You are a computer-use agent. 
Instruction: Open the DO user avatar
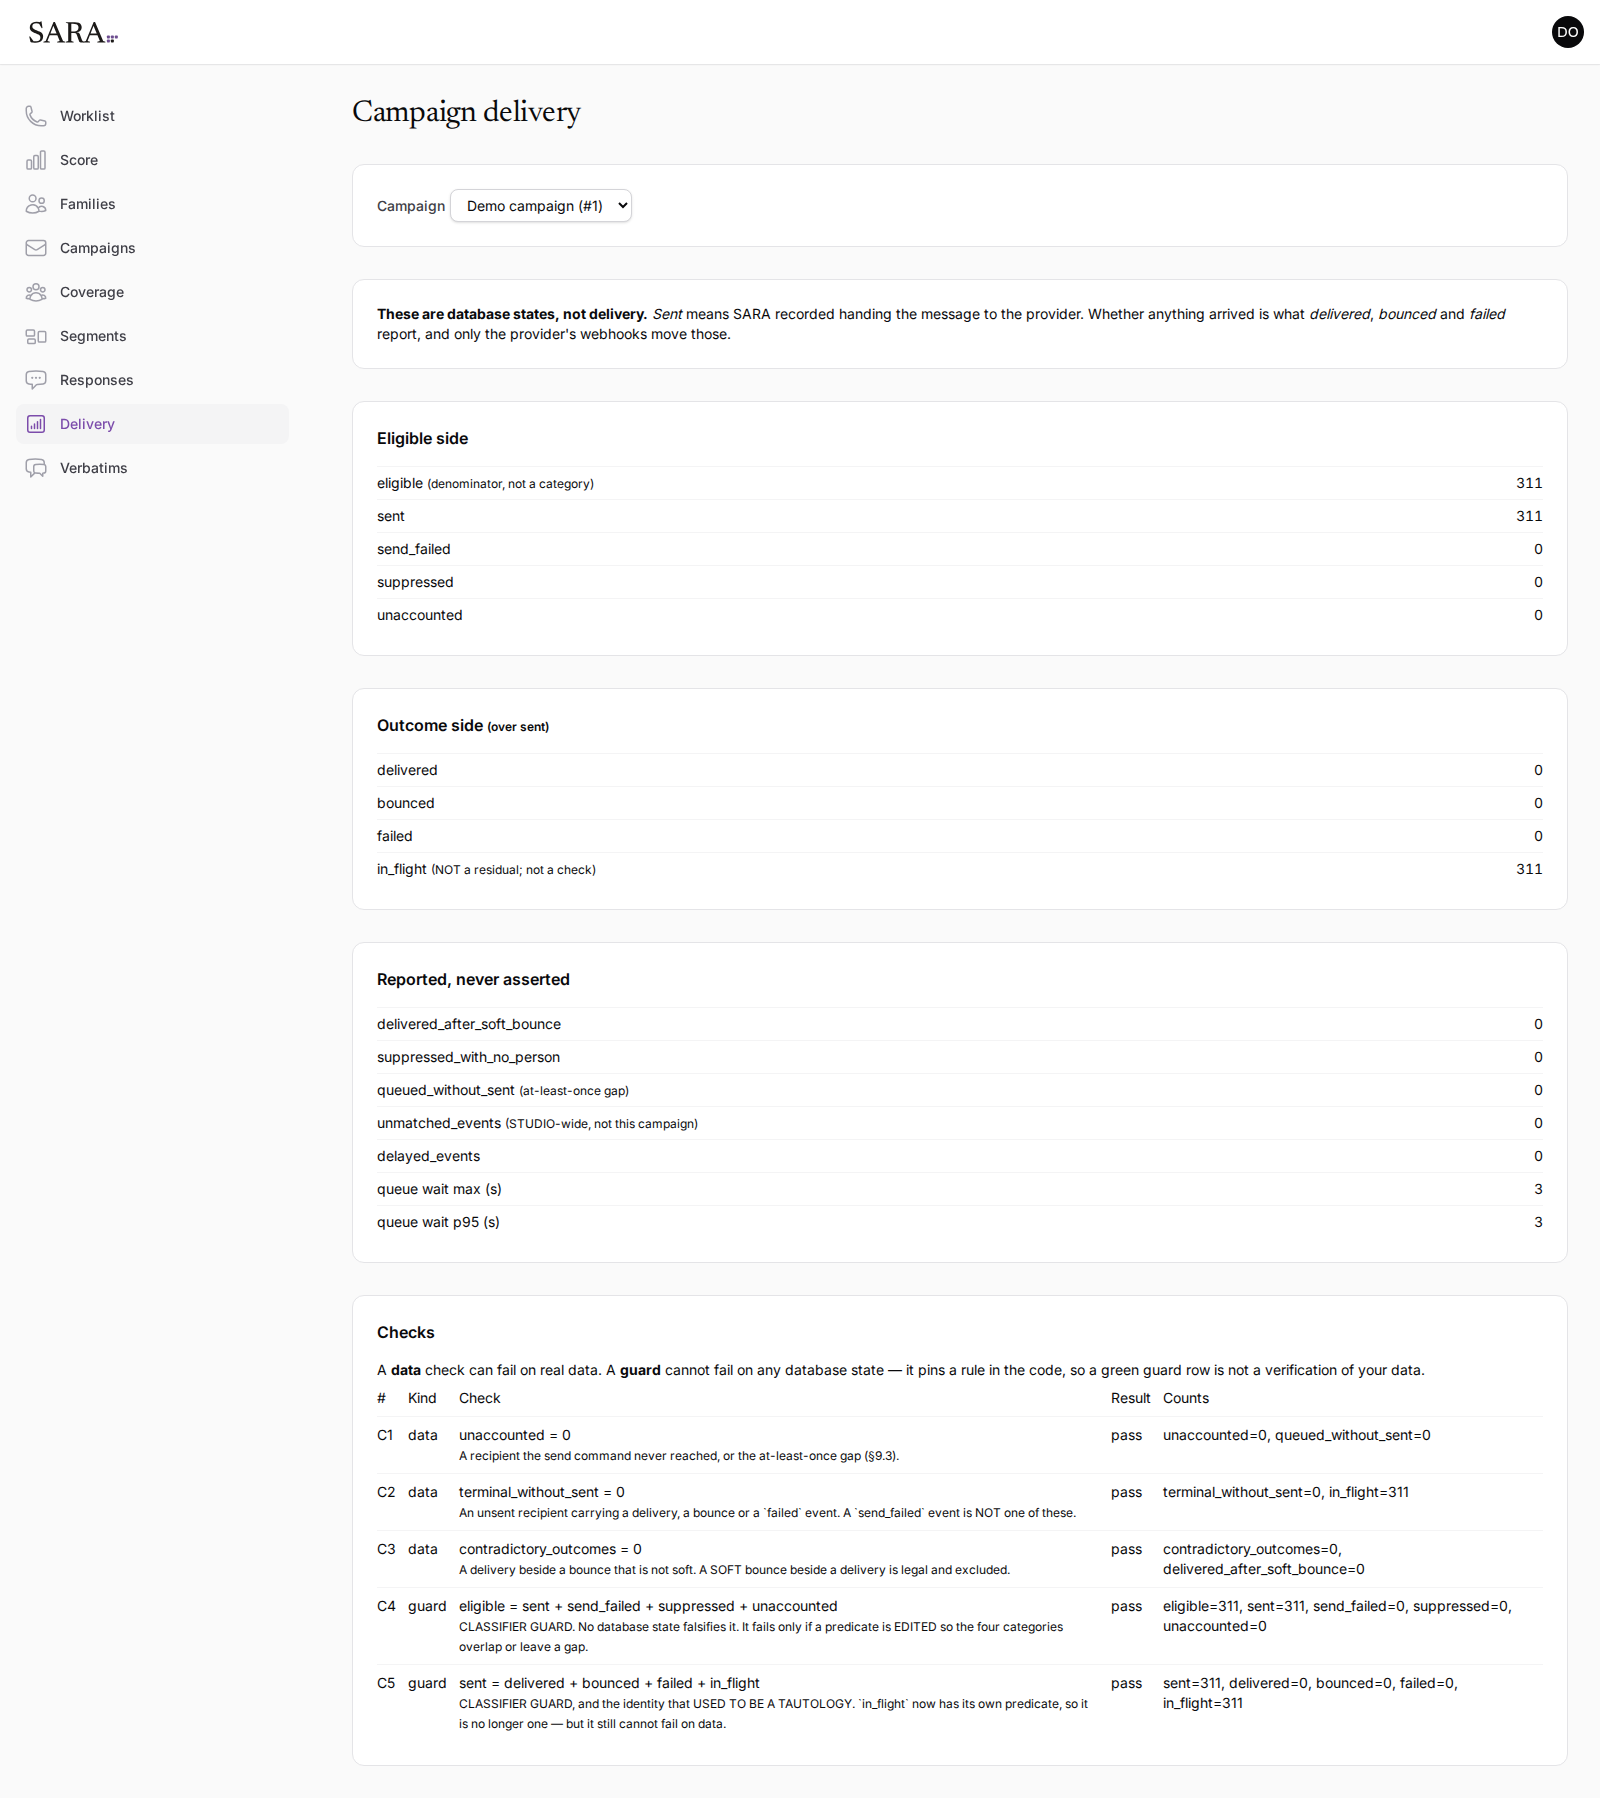1567,32
